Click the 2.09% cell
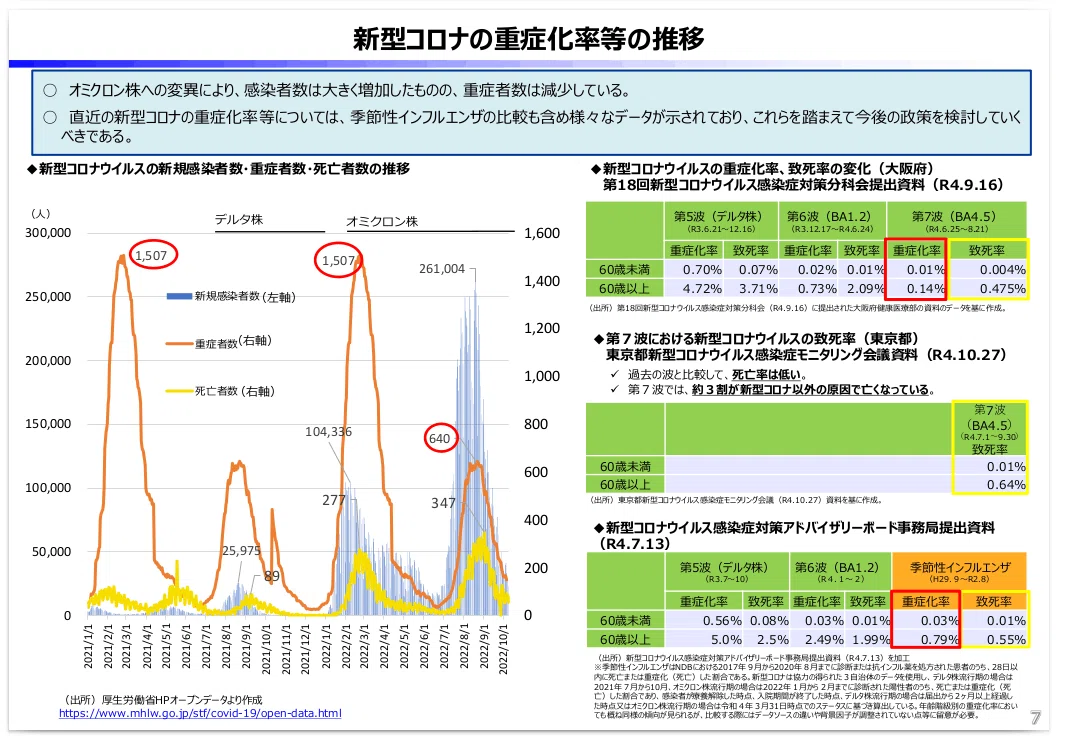 pos(861,289)
